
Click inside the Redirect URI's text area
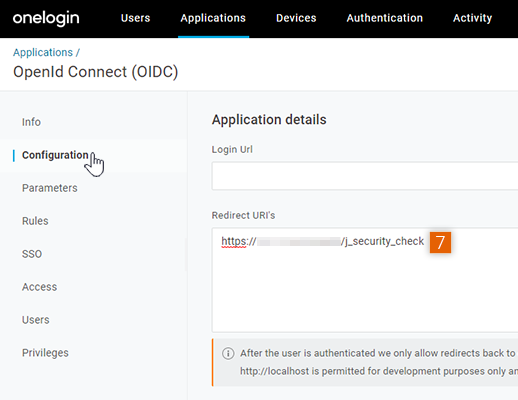pos(365,280)
